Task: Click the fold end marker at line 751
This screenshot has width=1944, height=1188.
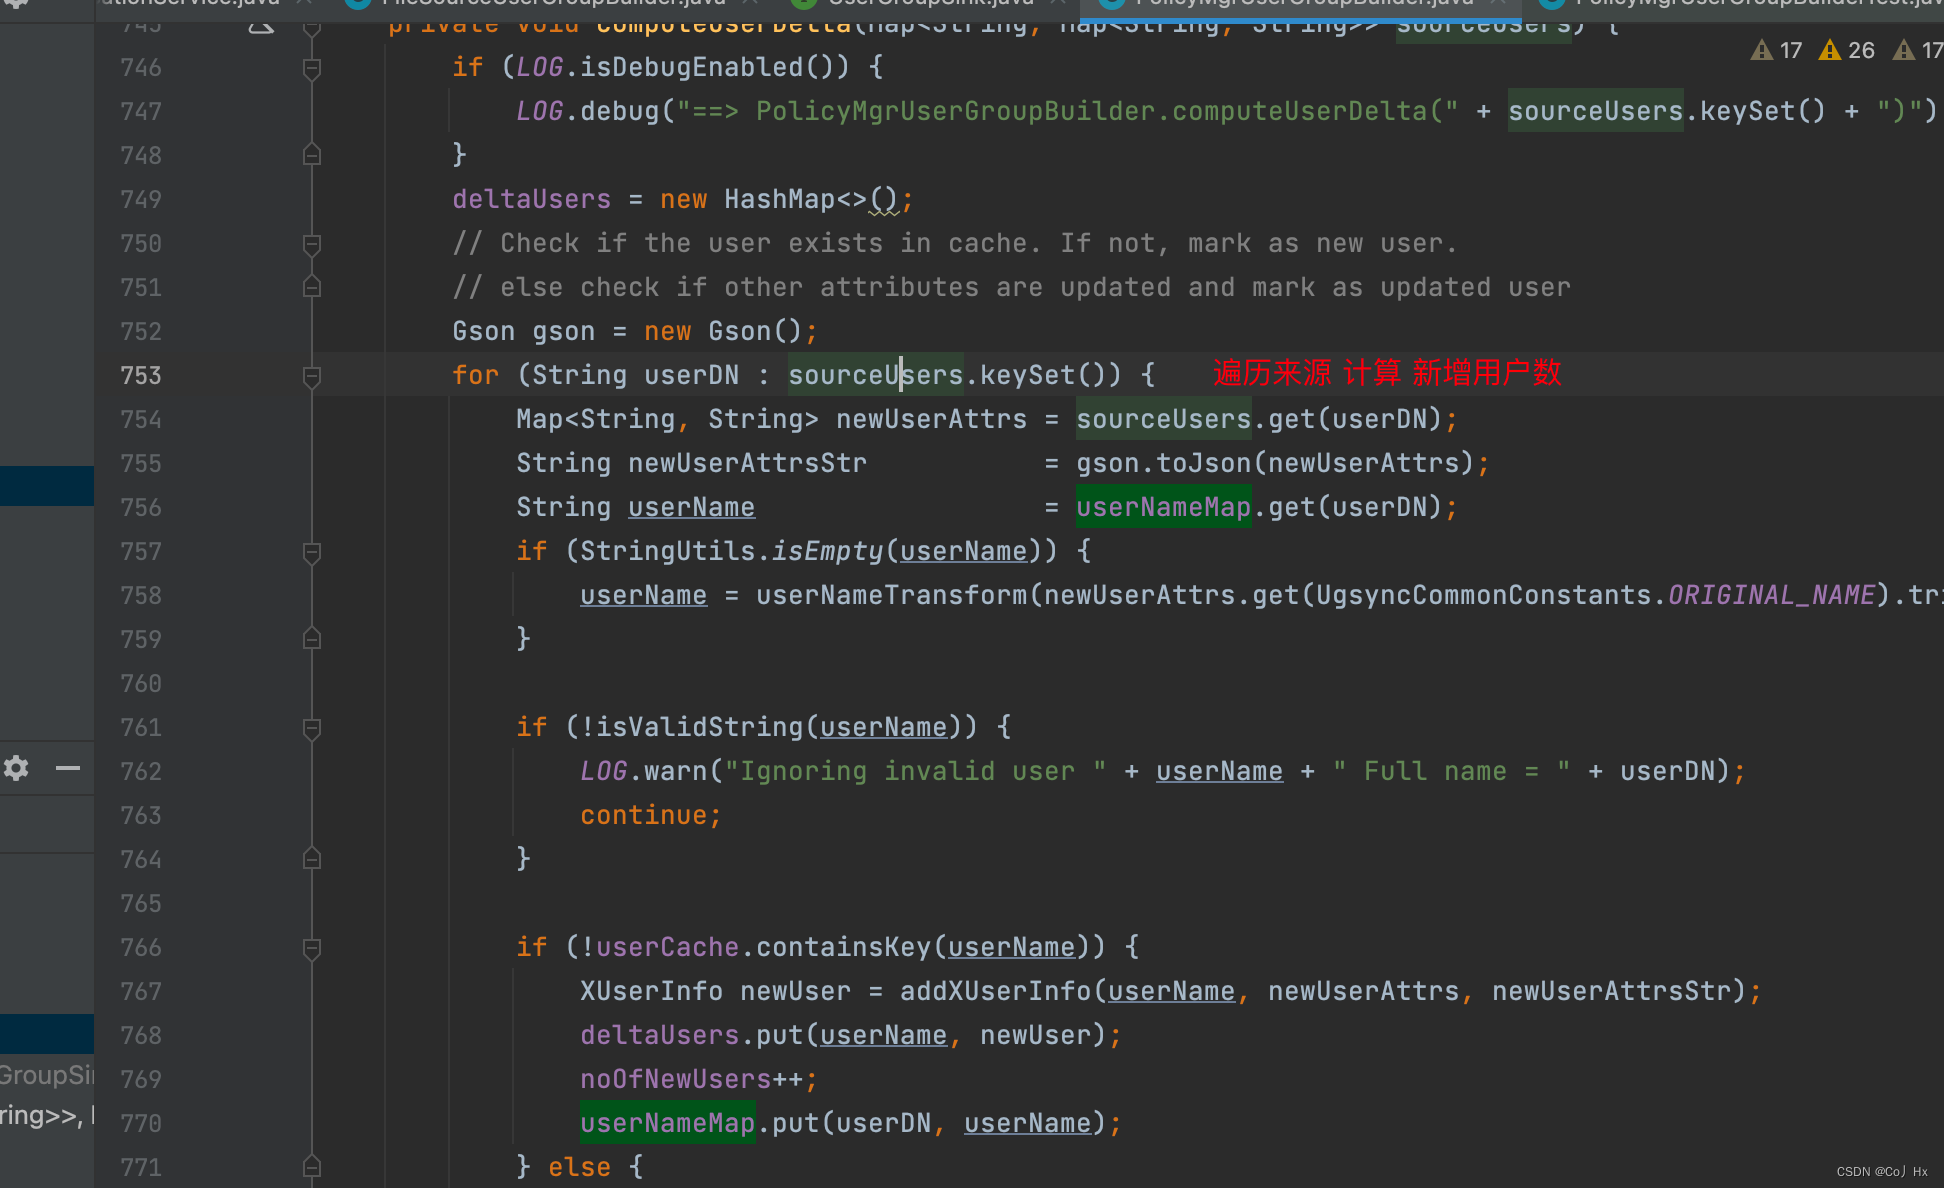Action: 312,287
